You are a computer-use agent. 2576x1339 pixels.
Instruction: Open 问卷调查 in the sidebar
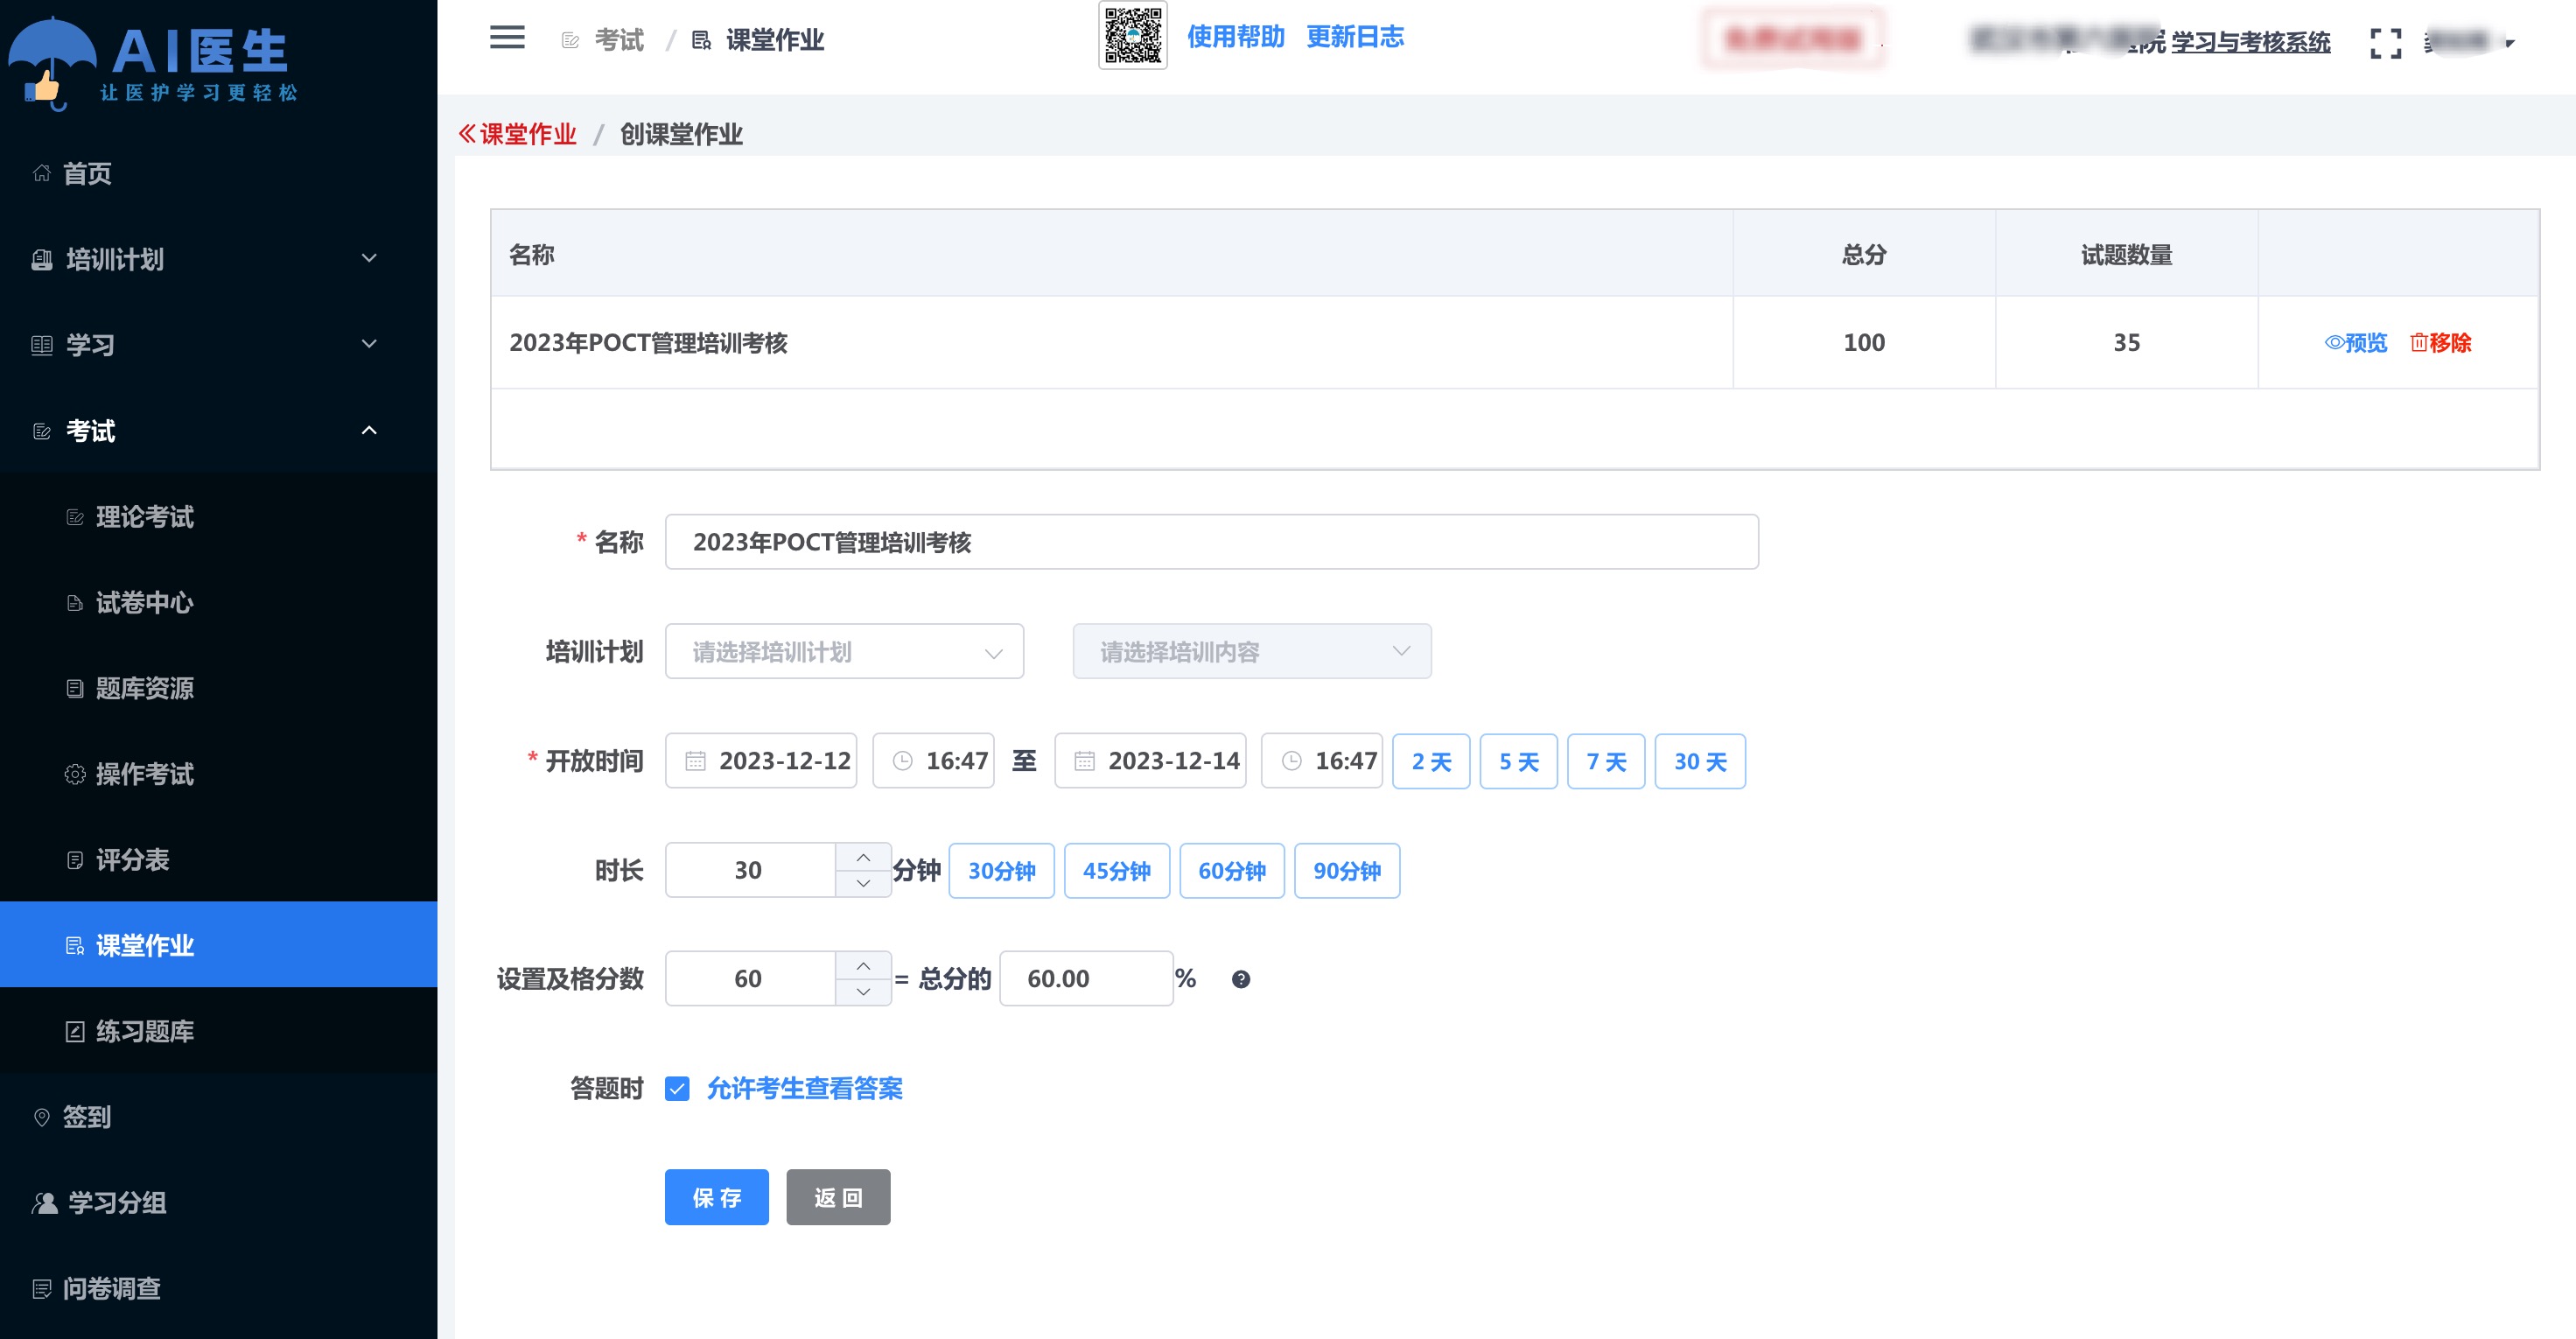219,1289
